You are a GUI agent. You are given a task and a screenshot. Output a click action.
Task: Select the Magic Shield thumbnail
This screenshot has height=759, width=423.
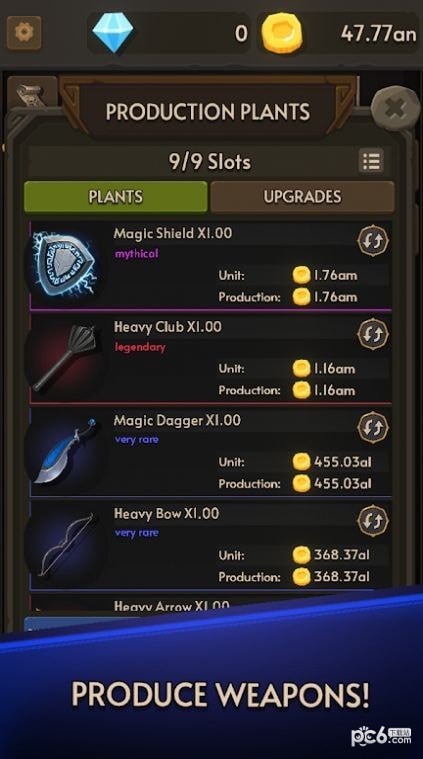click(x=64, y=264)
